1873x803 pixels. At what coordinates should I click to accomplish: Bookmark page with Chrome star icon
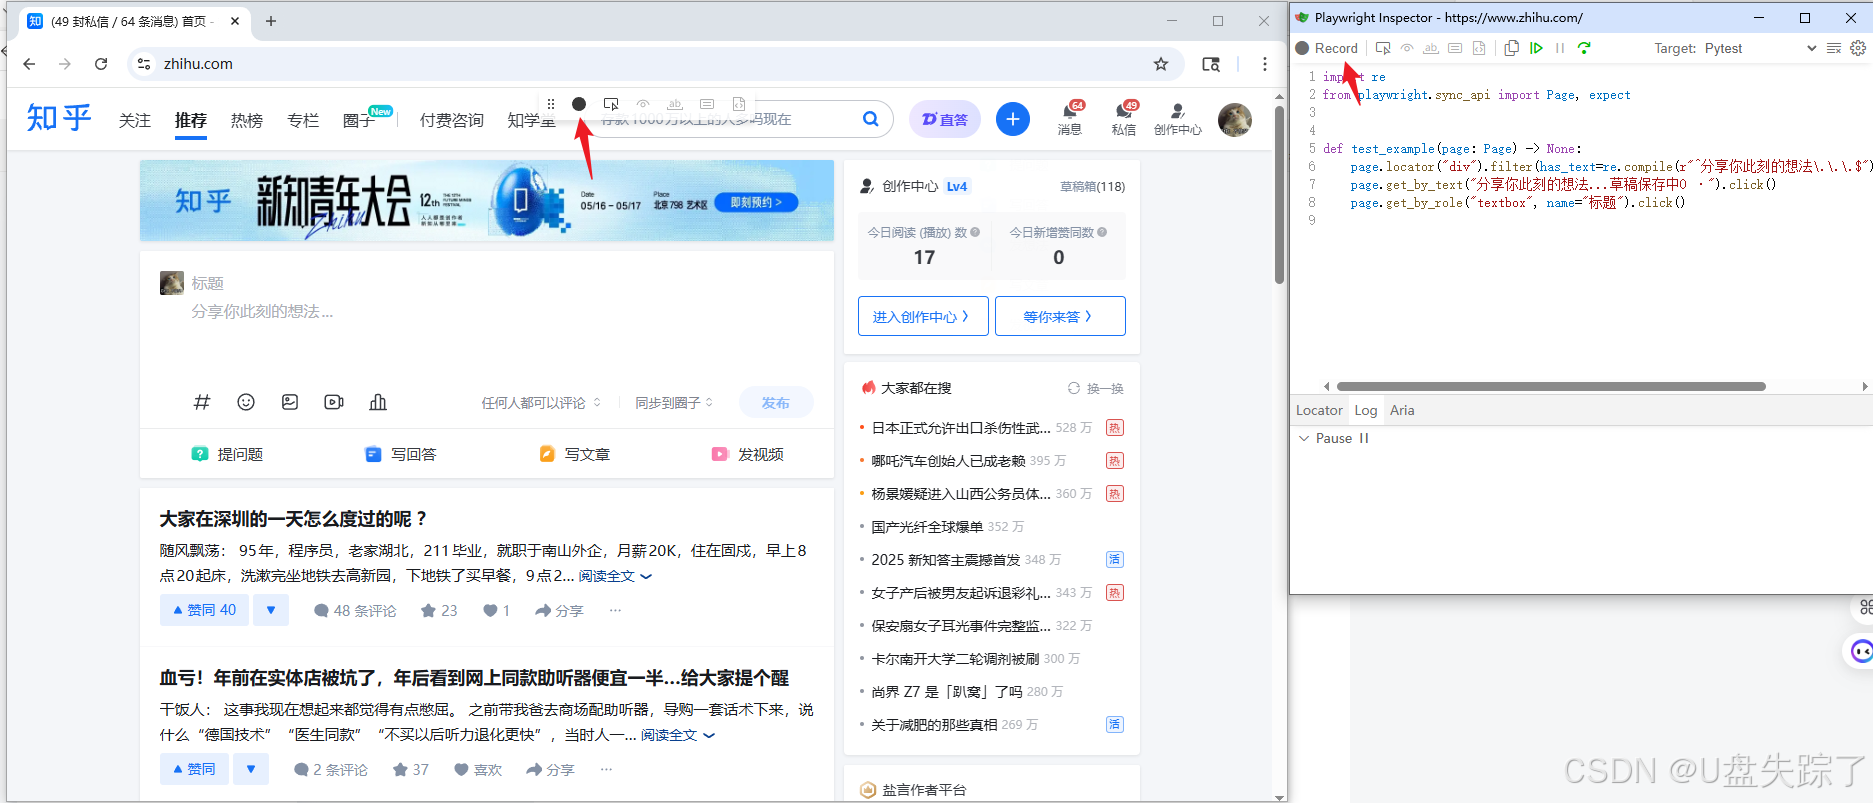pos(1161,64)
